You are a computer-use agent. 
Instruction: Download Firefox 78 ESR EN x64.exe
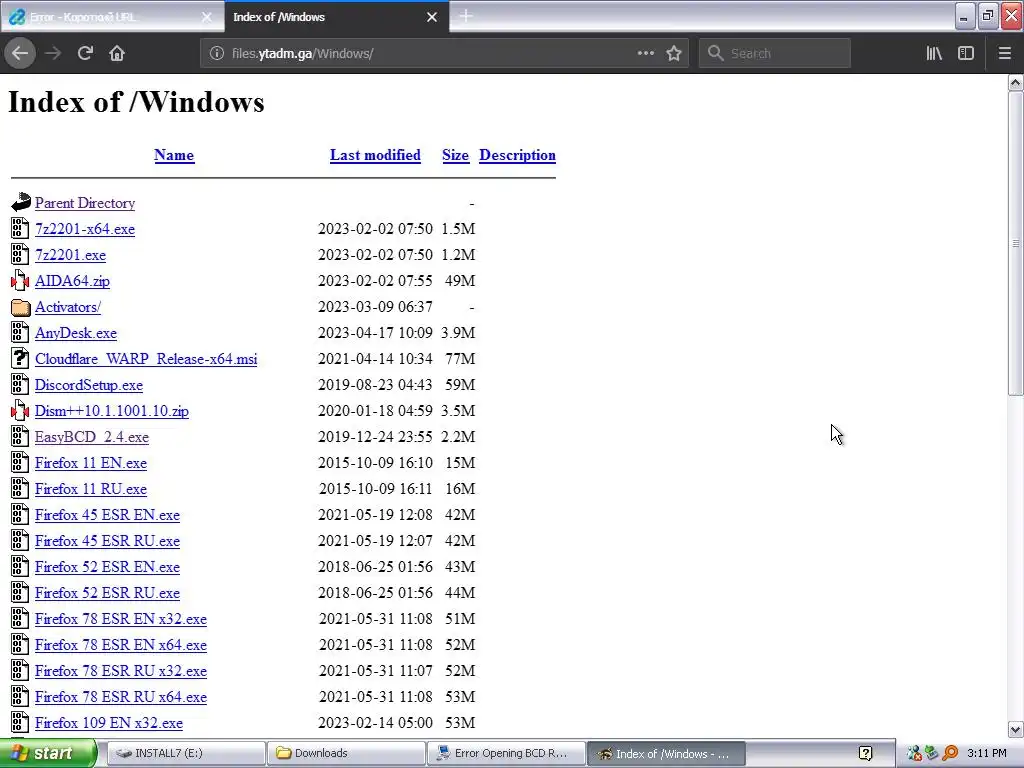[x=121, y=645]
